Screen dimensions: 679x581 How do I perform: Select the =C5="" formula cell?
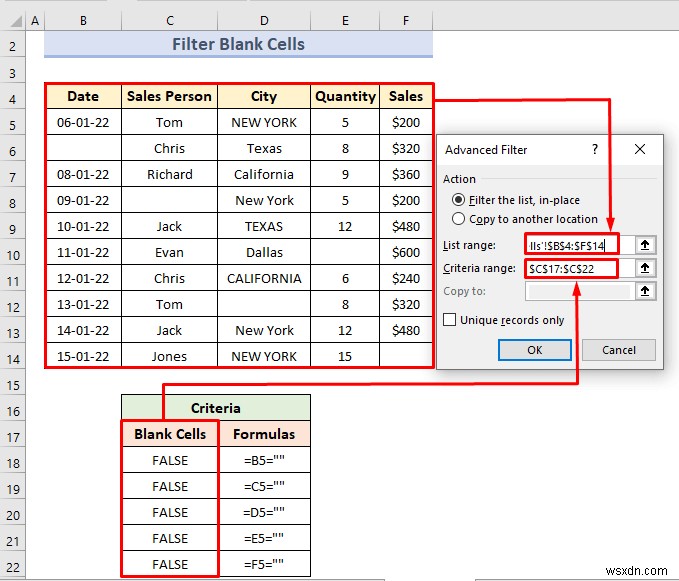point(264,486)
